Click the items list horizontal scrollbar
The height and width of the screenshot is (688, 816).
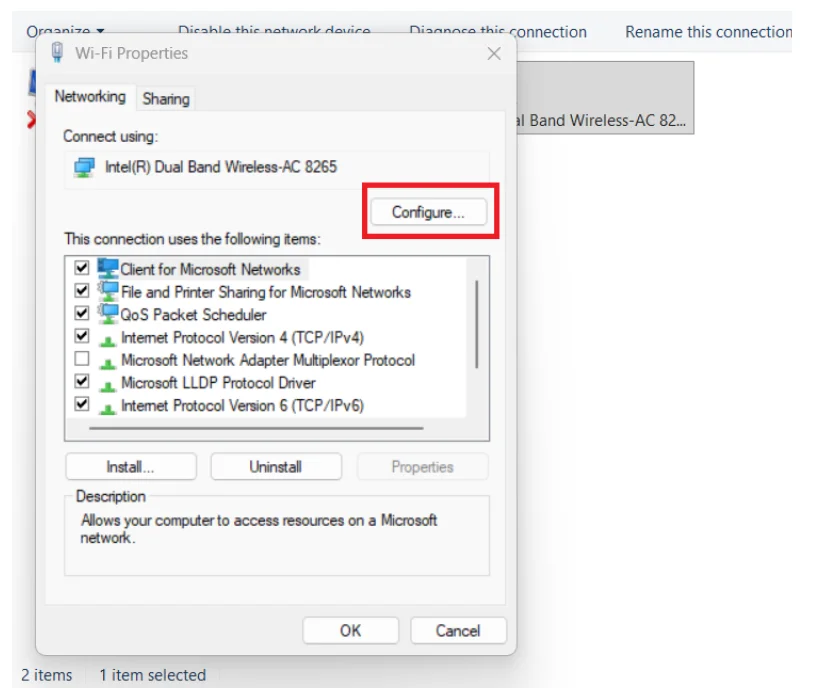click(256, 428)
